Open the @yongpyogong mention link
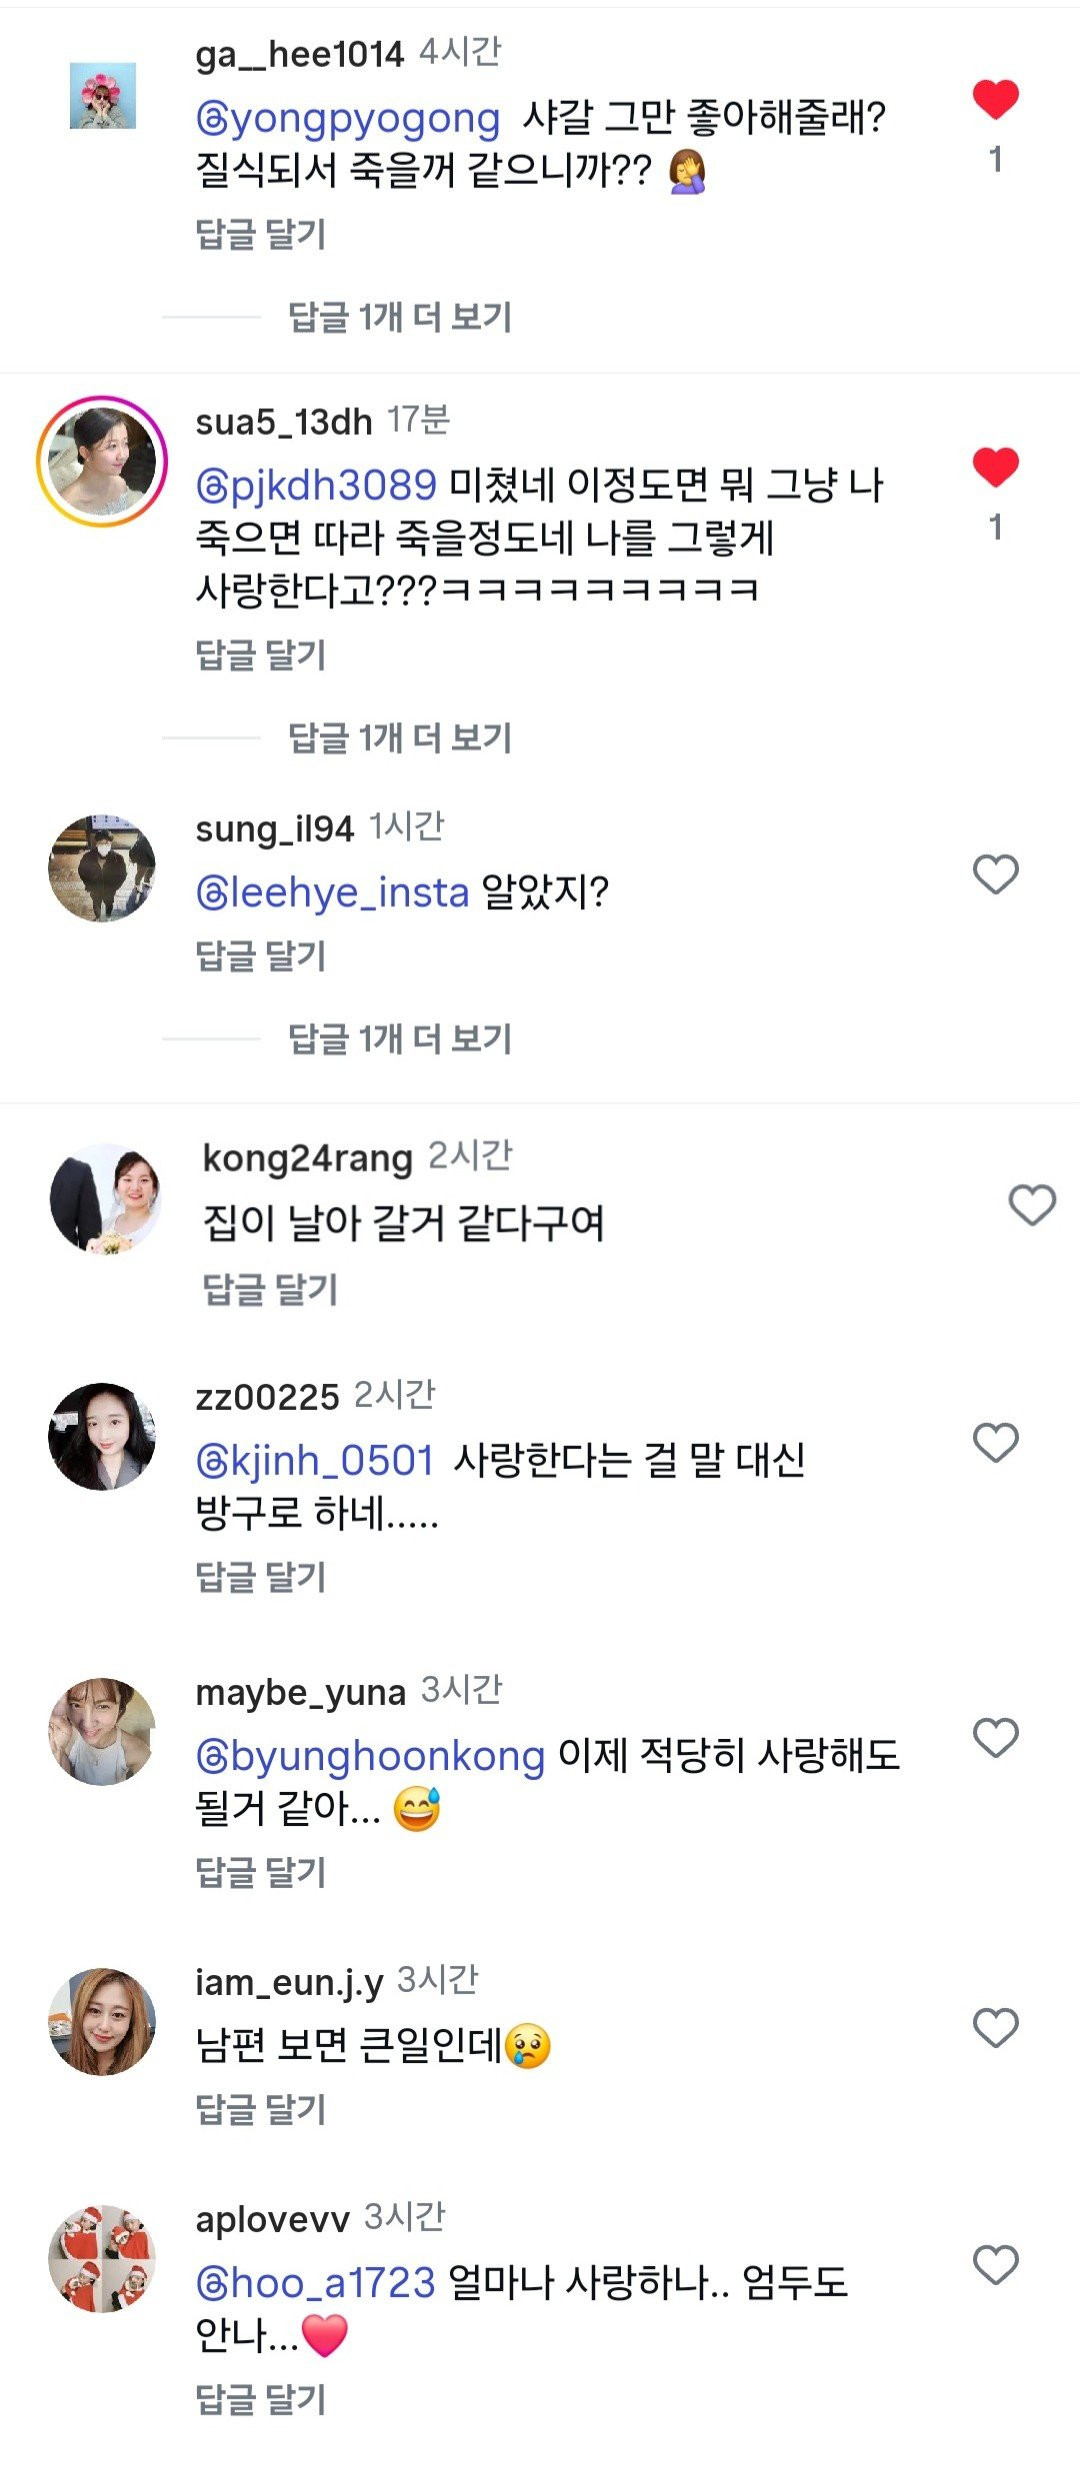This screenshot has height=2474, width=1080. (348, 119)
